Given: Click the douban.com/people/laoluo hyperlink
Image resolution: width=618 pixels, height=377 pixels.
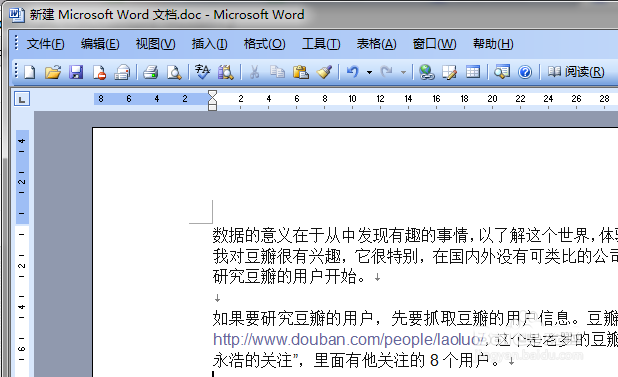Looking at the screenshot, I should point(349,339).
